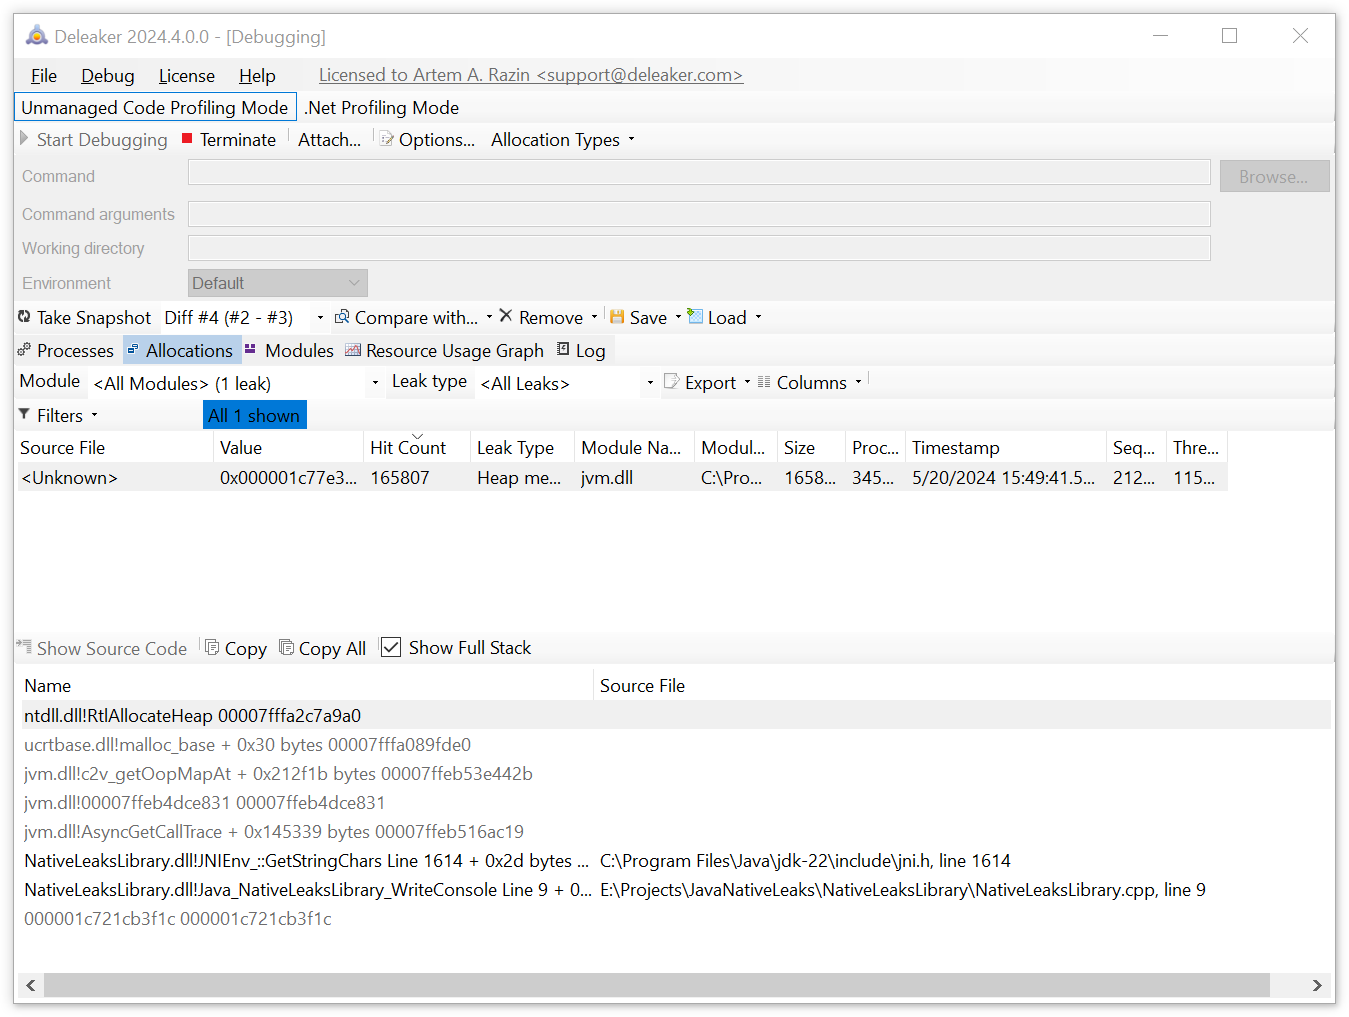Click the Options gear icon

pos(386,139)
